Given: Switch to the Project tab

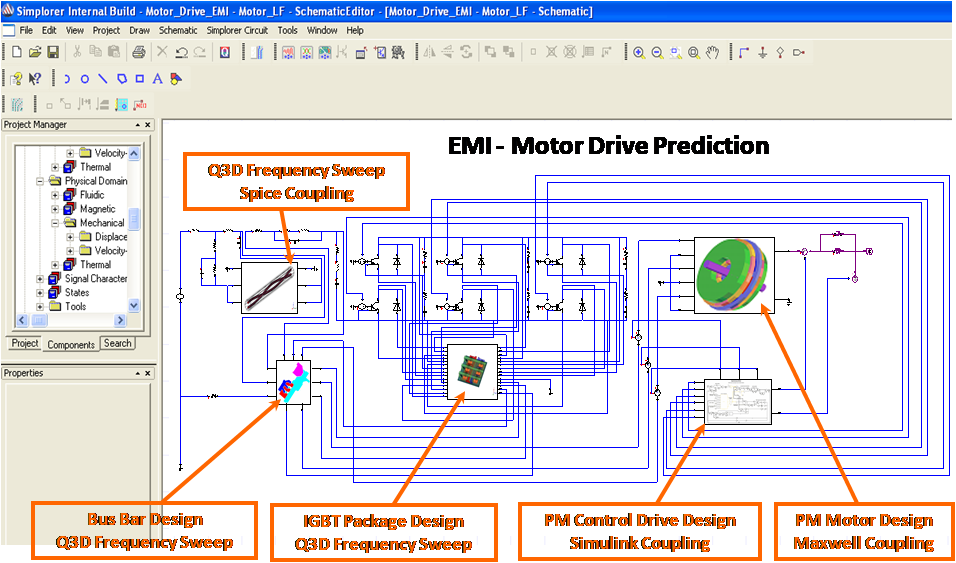Looking at the screenshot, I should pyautogui.click(x=25, y=343).
